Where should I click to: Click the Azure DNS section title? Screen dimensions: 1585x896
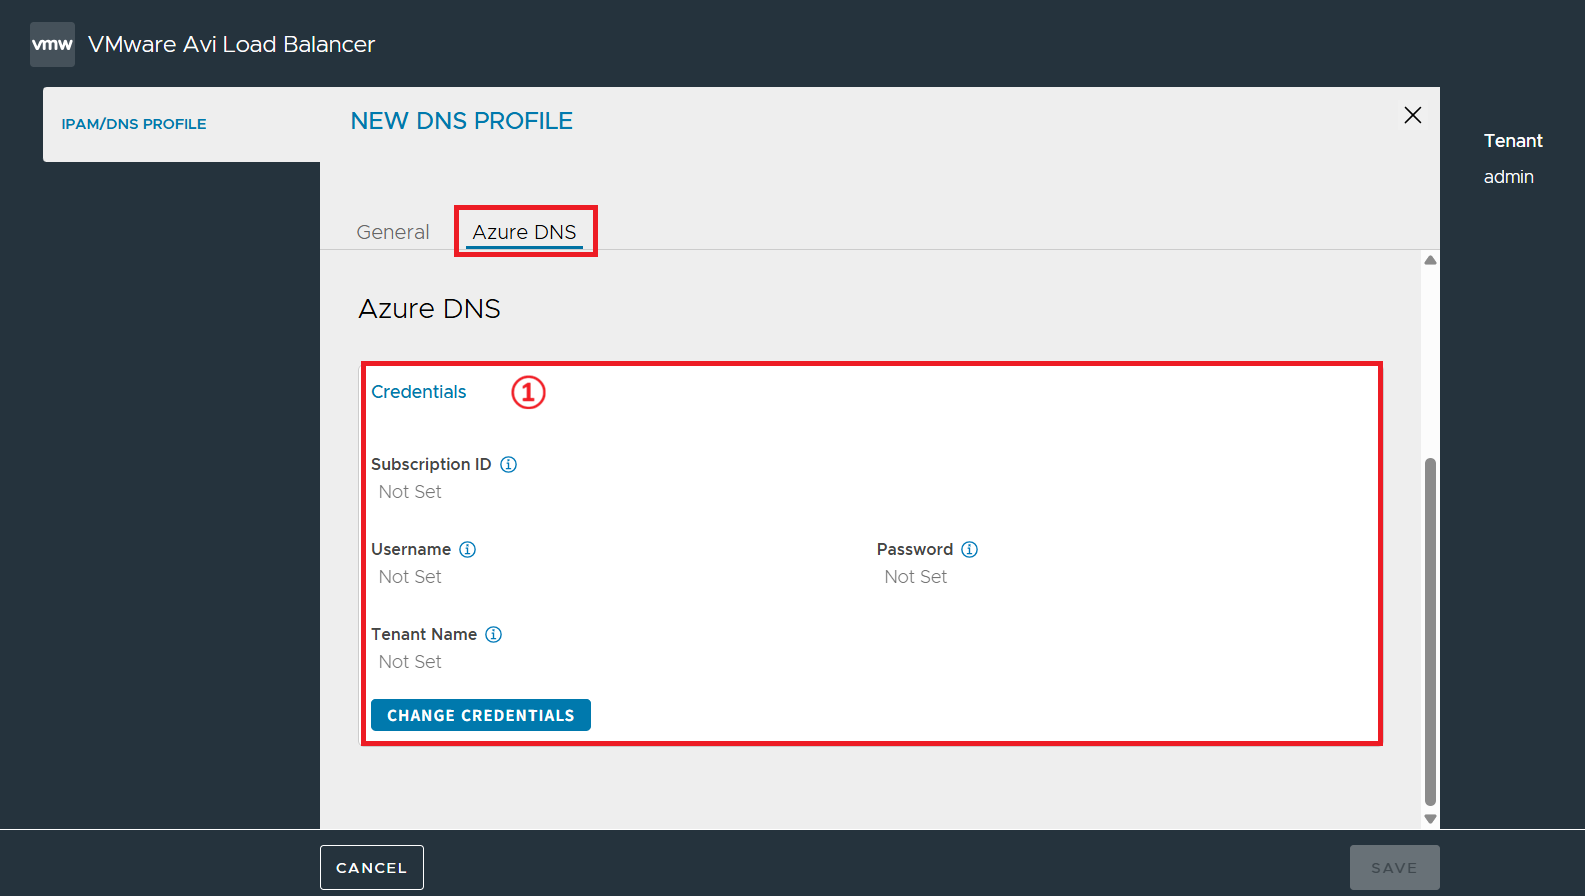coord(429,308)
